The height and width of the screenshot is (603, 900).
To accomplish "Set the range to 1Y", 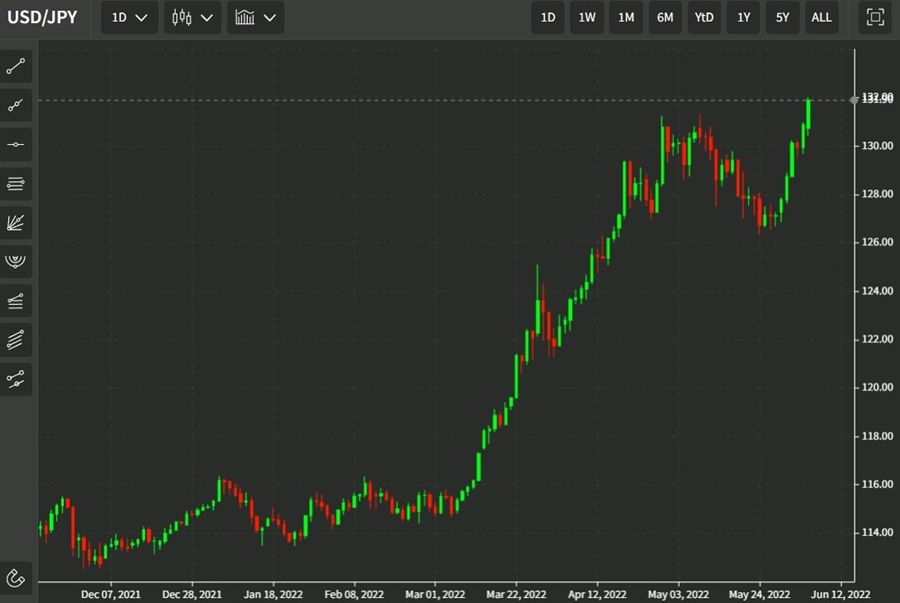I will (743, 17).
